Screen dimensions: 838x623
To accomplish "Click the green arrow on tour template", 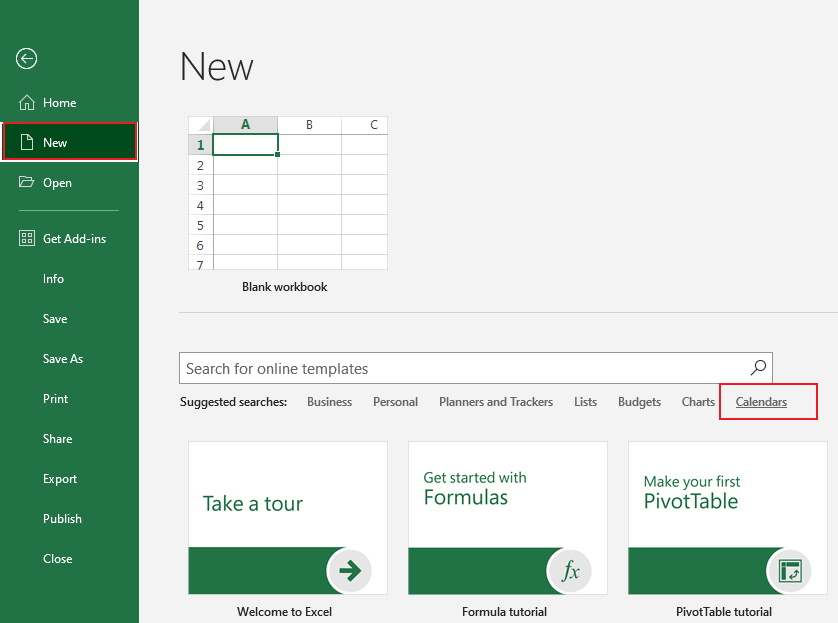I will [x=349, y=571].
